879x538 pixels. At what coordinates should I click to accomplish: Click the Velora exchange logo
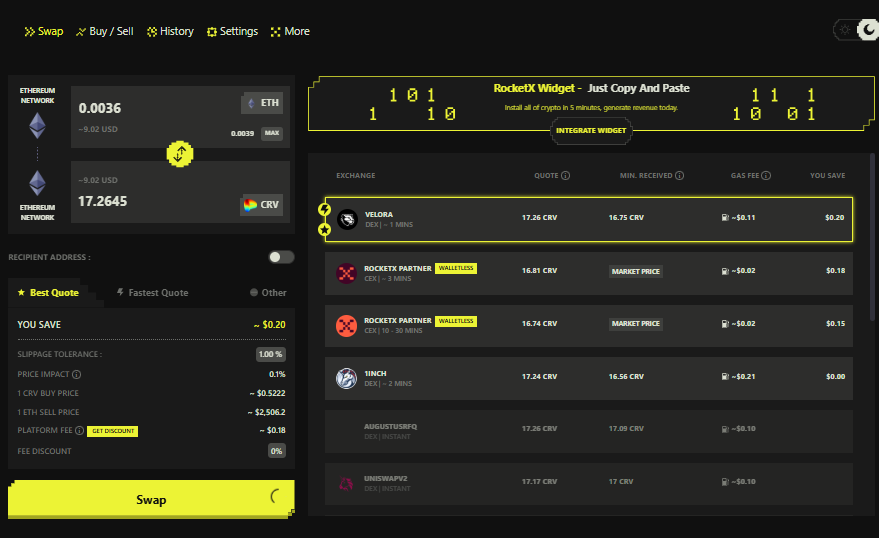click(348, 219)
